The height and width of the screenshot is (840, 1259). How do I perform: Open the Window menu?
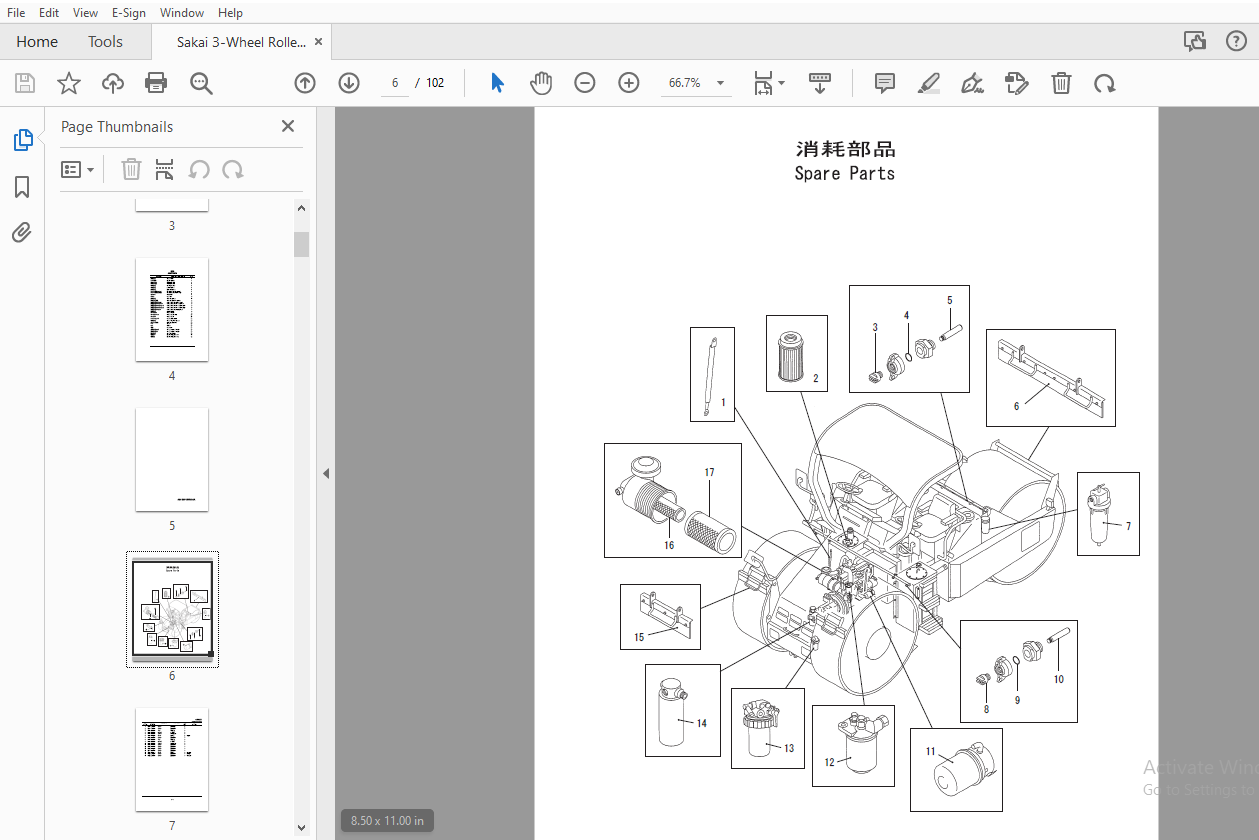(182, 12)
